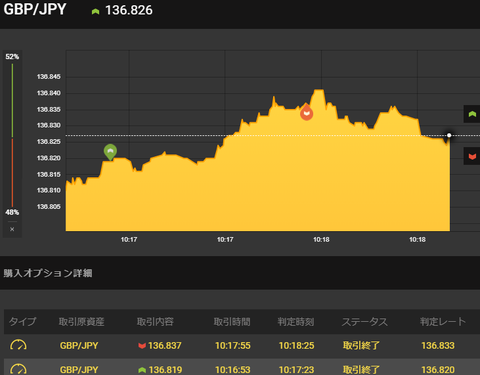This screenshot has height=375, width=480.
Task: Close the sentiment bar with X
Action: pos(12,229)
